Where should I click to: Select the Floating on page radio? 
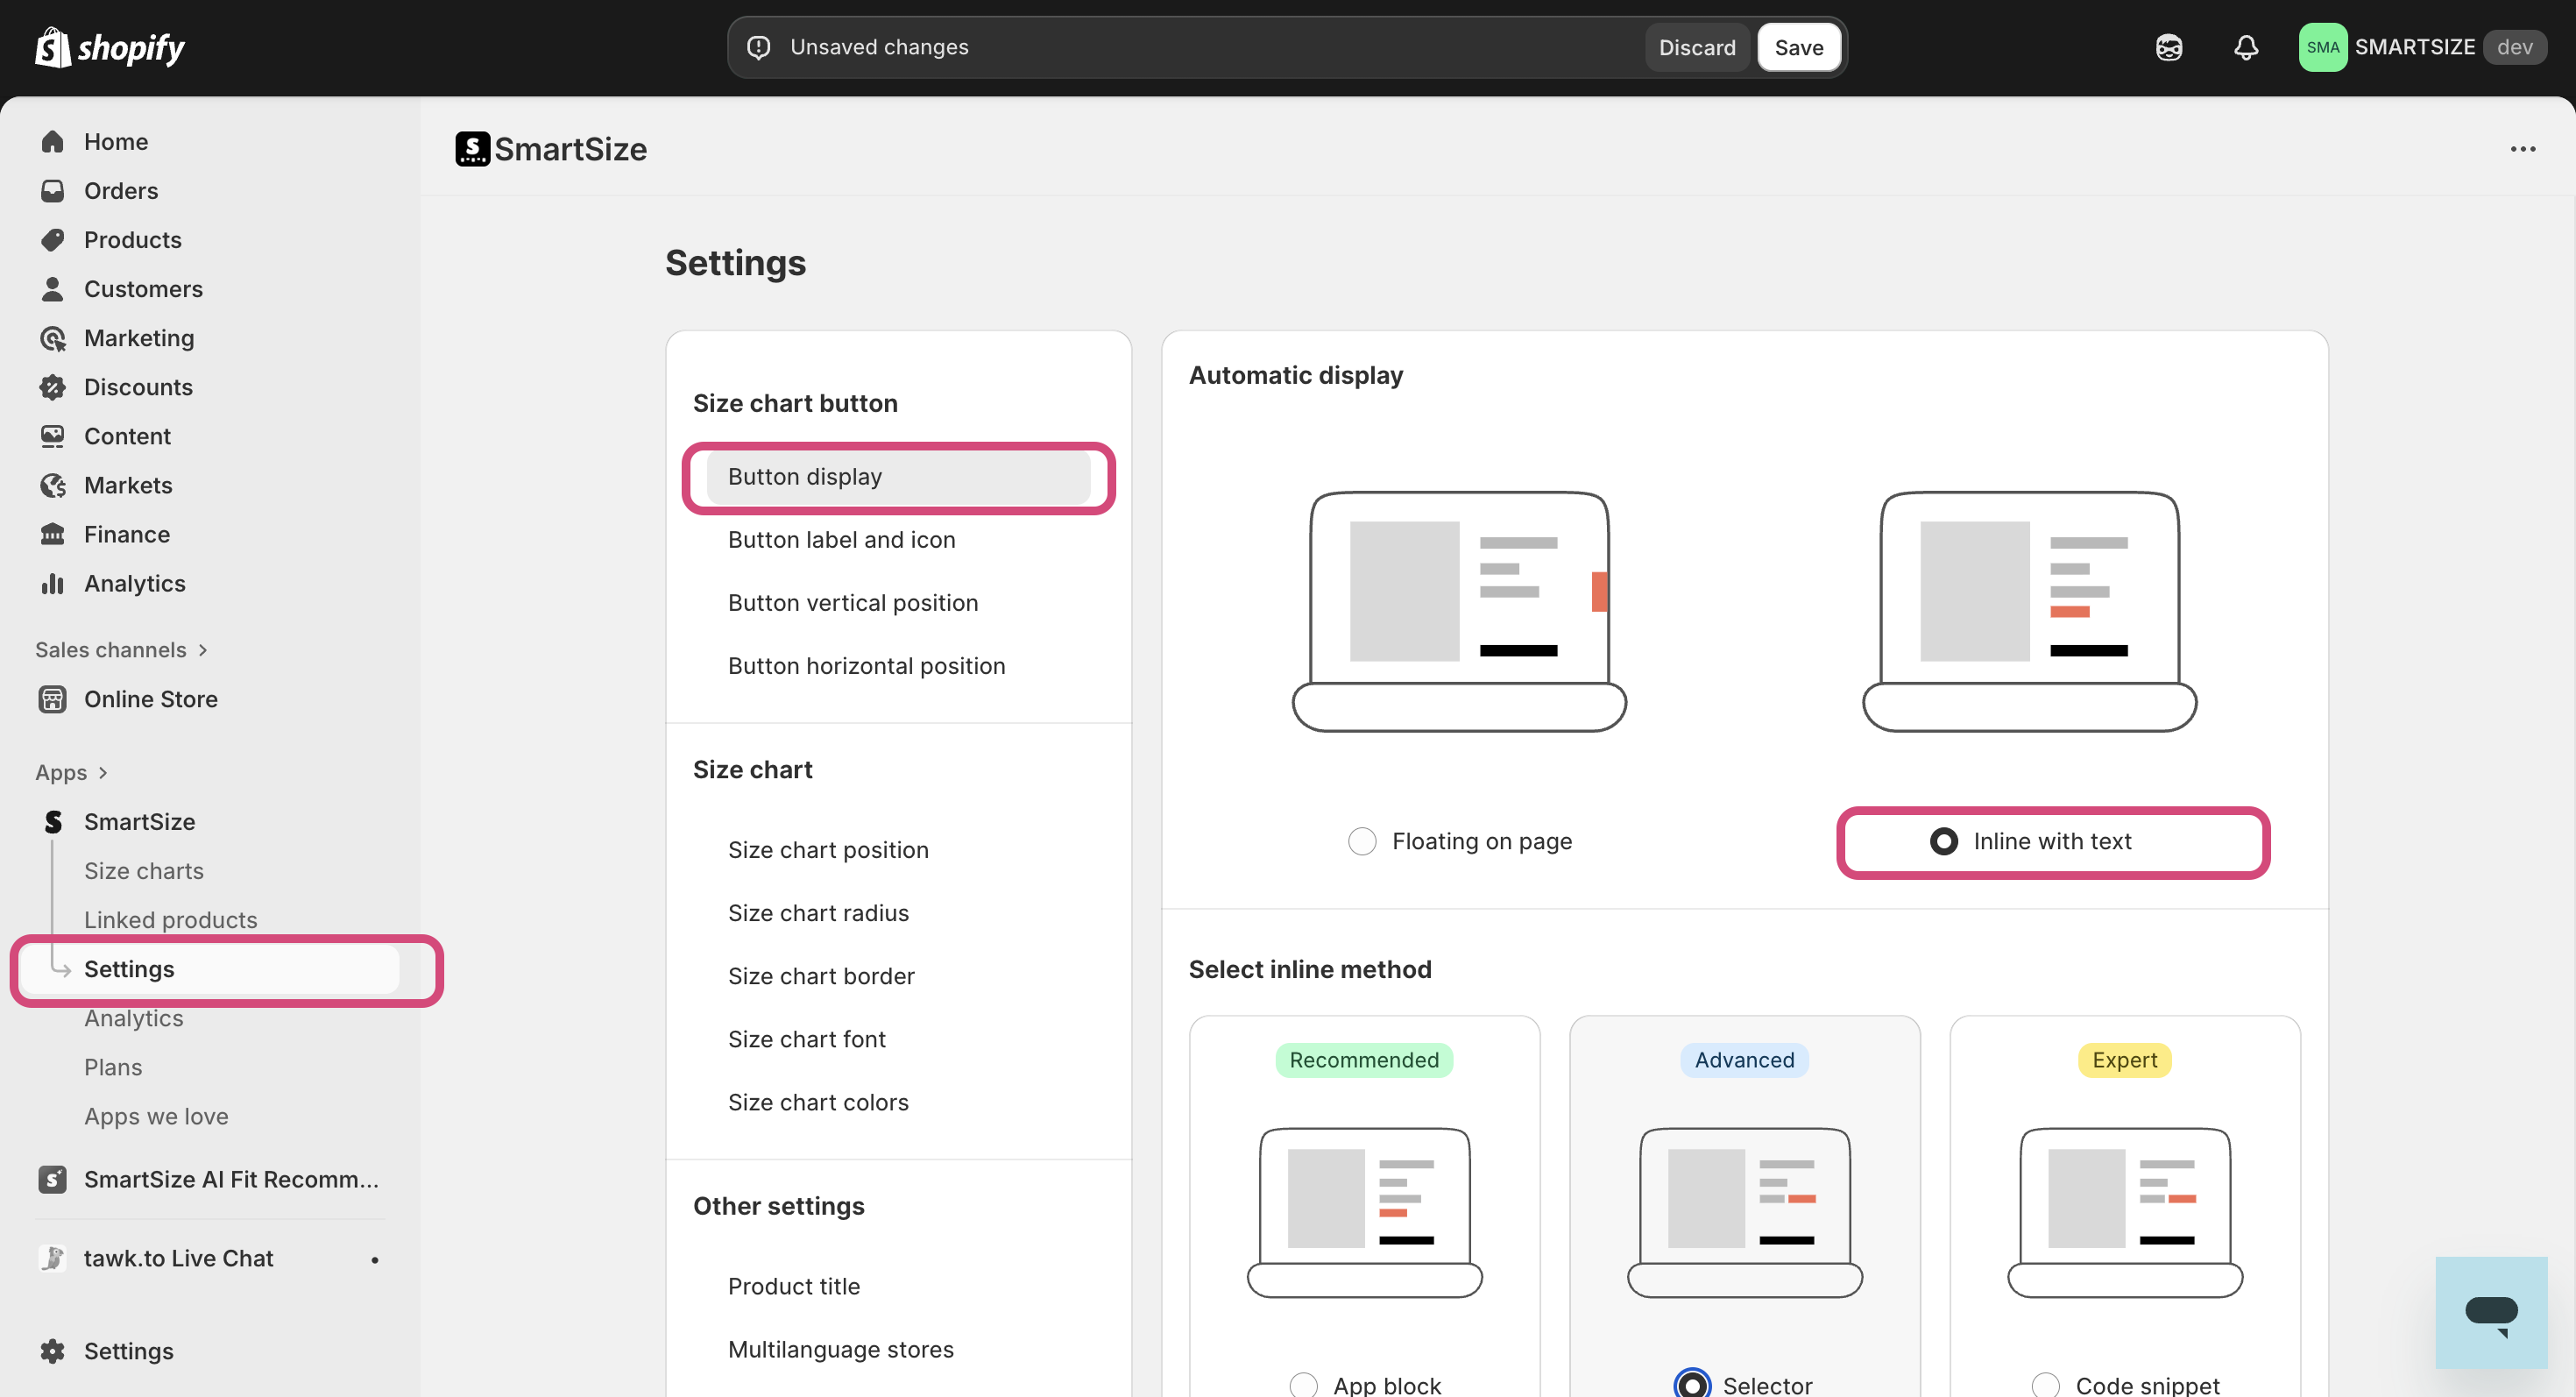point(1362,841)
